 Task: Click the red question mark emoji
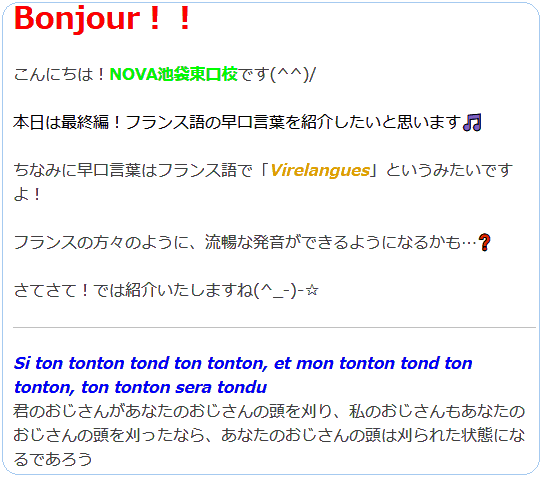[x=484, y=242]
